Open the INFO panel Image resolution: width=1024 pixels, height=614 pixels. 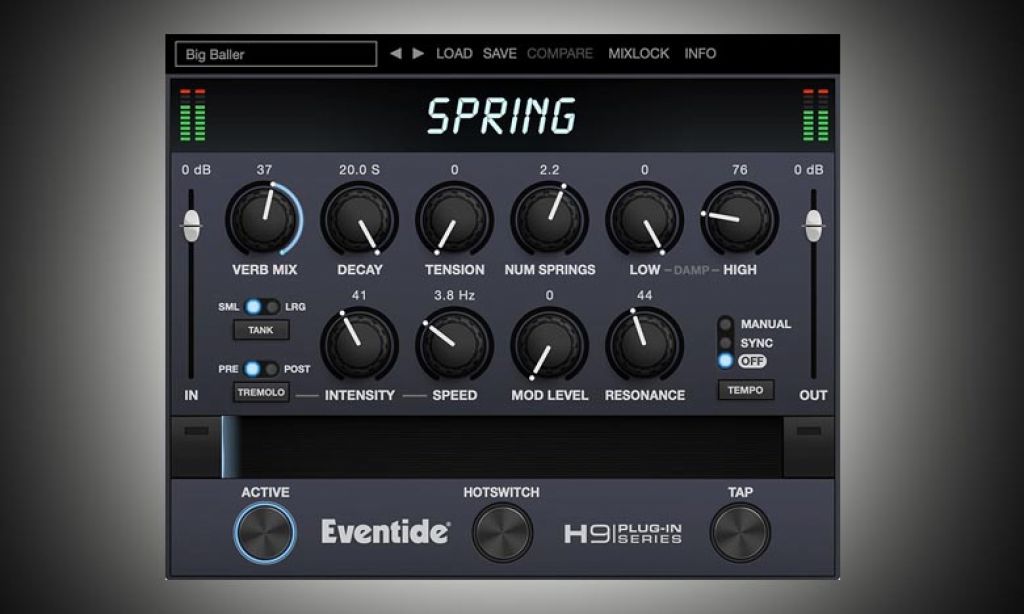click(700, 54)
